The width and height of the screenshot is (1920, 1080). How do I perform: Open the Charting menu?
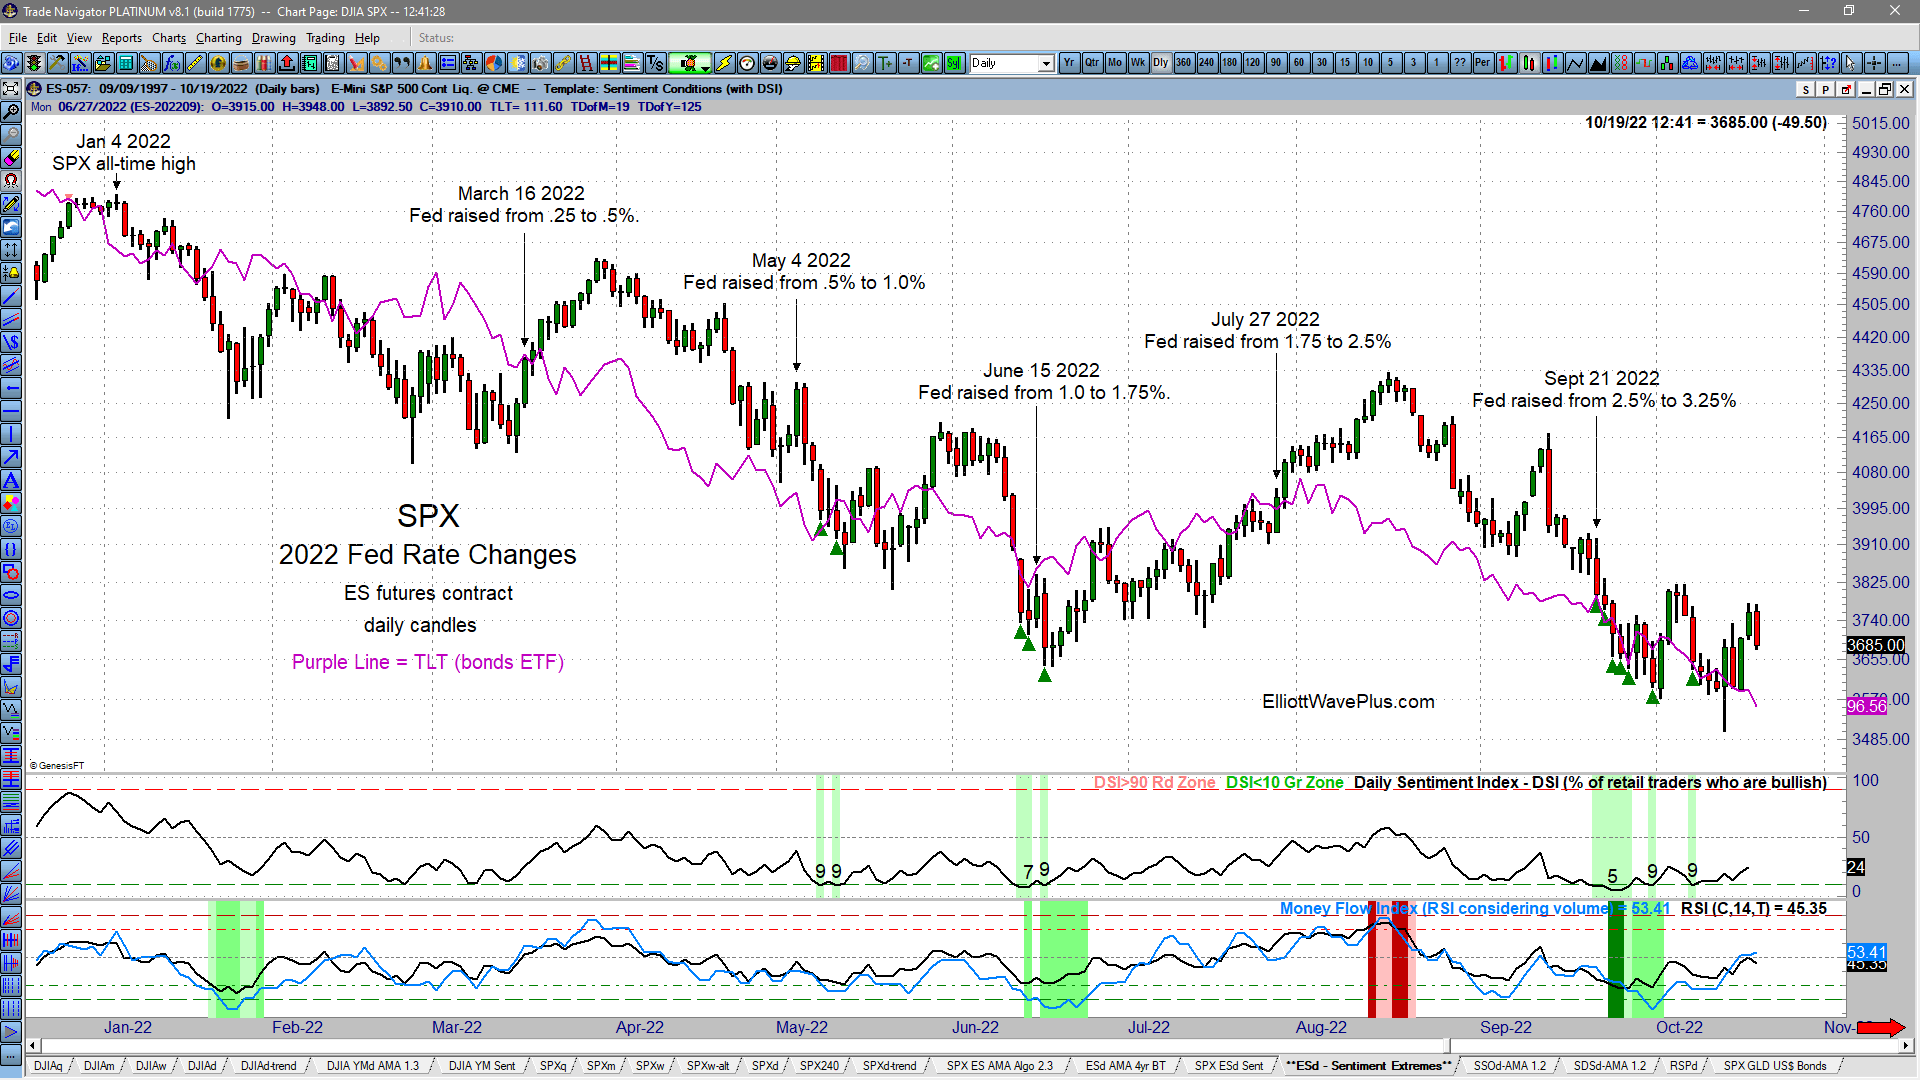click(218, 38)
